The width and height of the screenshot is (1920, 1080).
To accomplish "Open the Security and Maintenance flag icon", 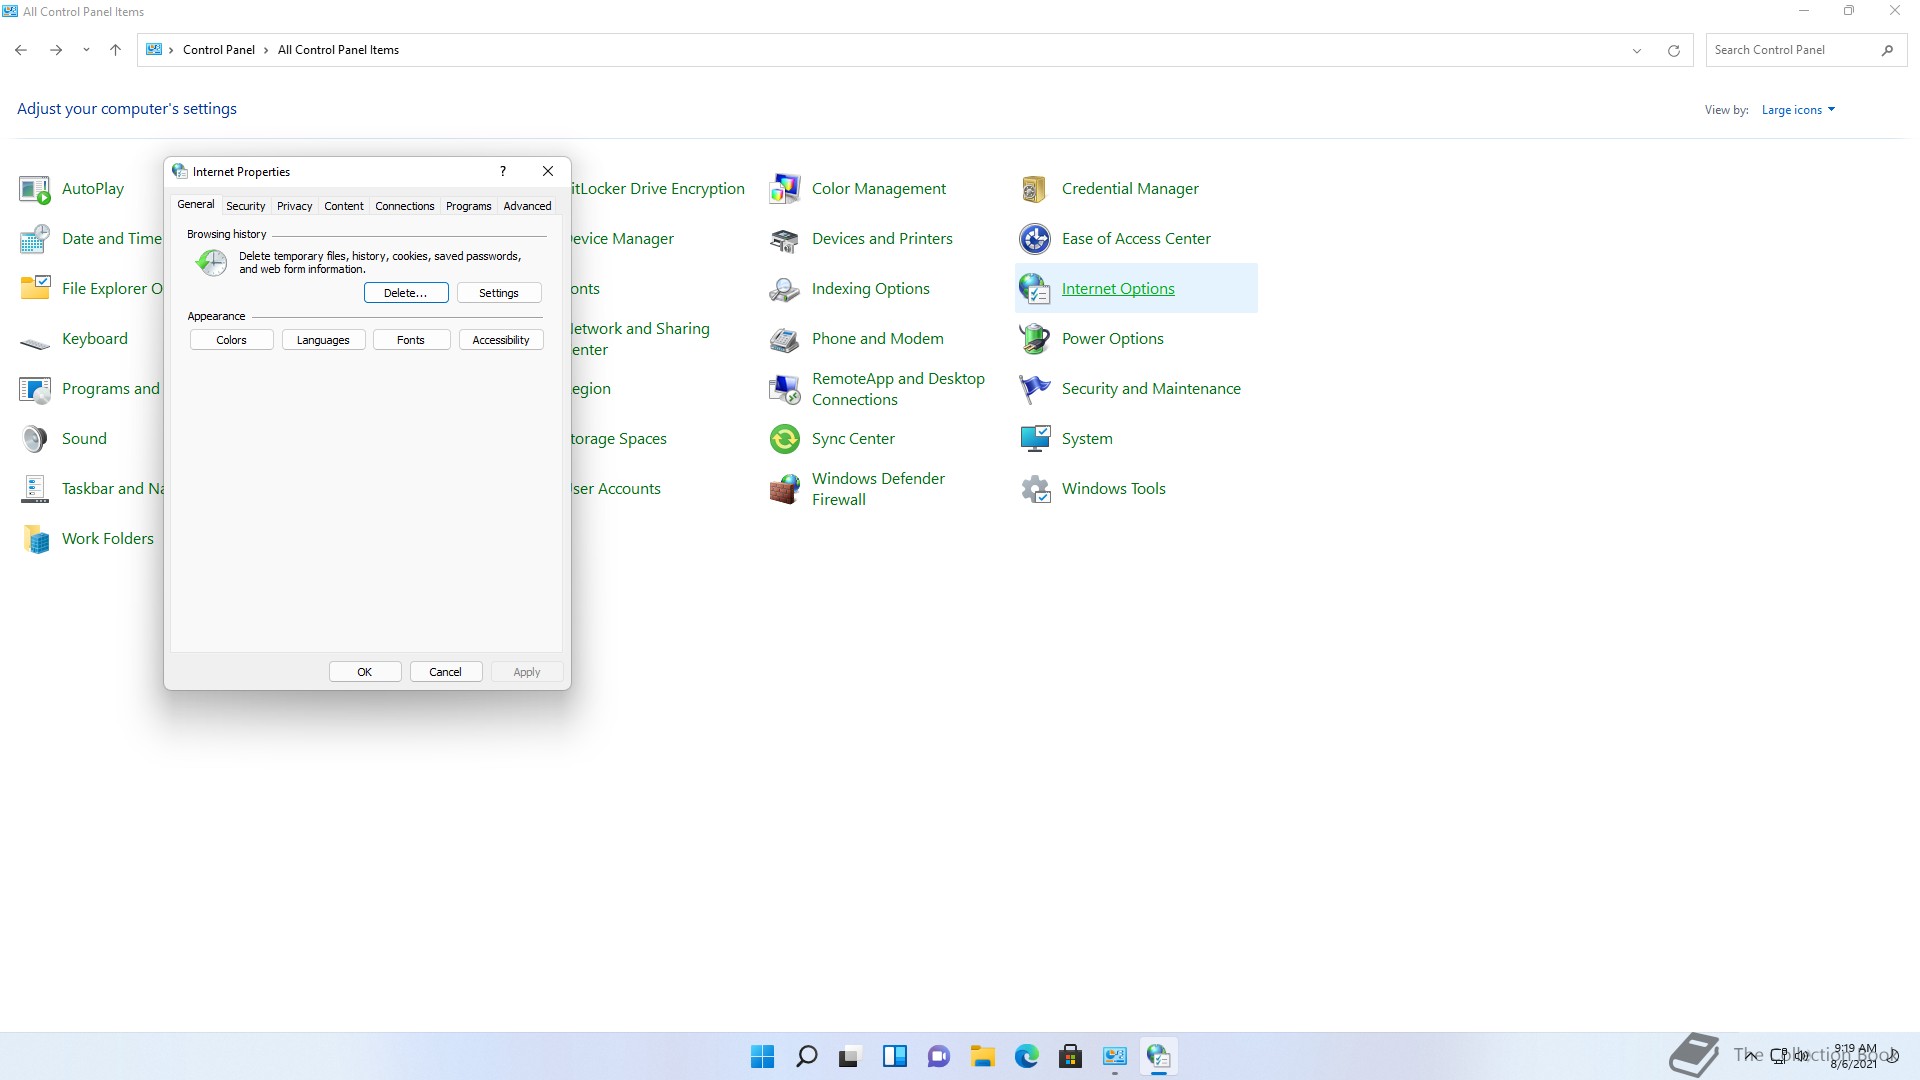I will pyautogui.click(x=1035, y=389).
